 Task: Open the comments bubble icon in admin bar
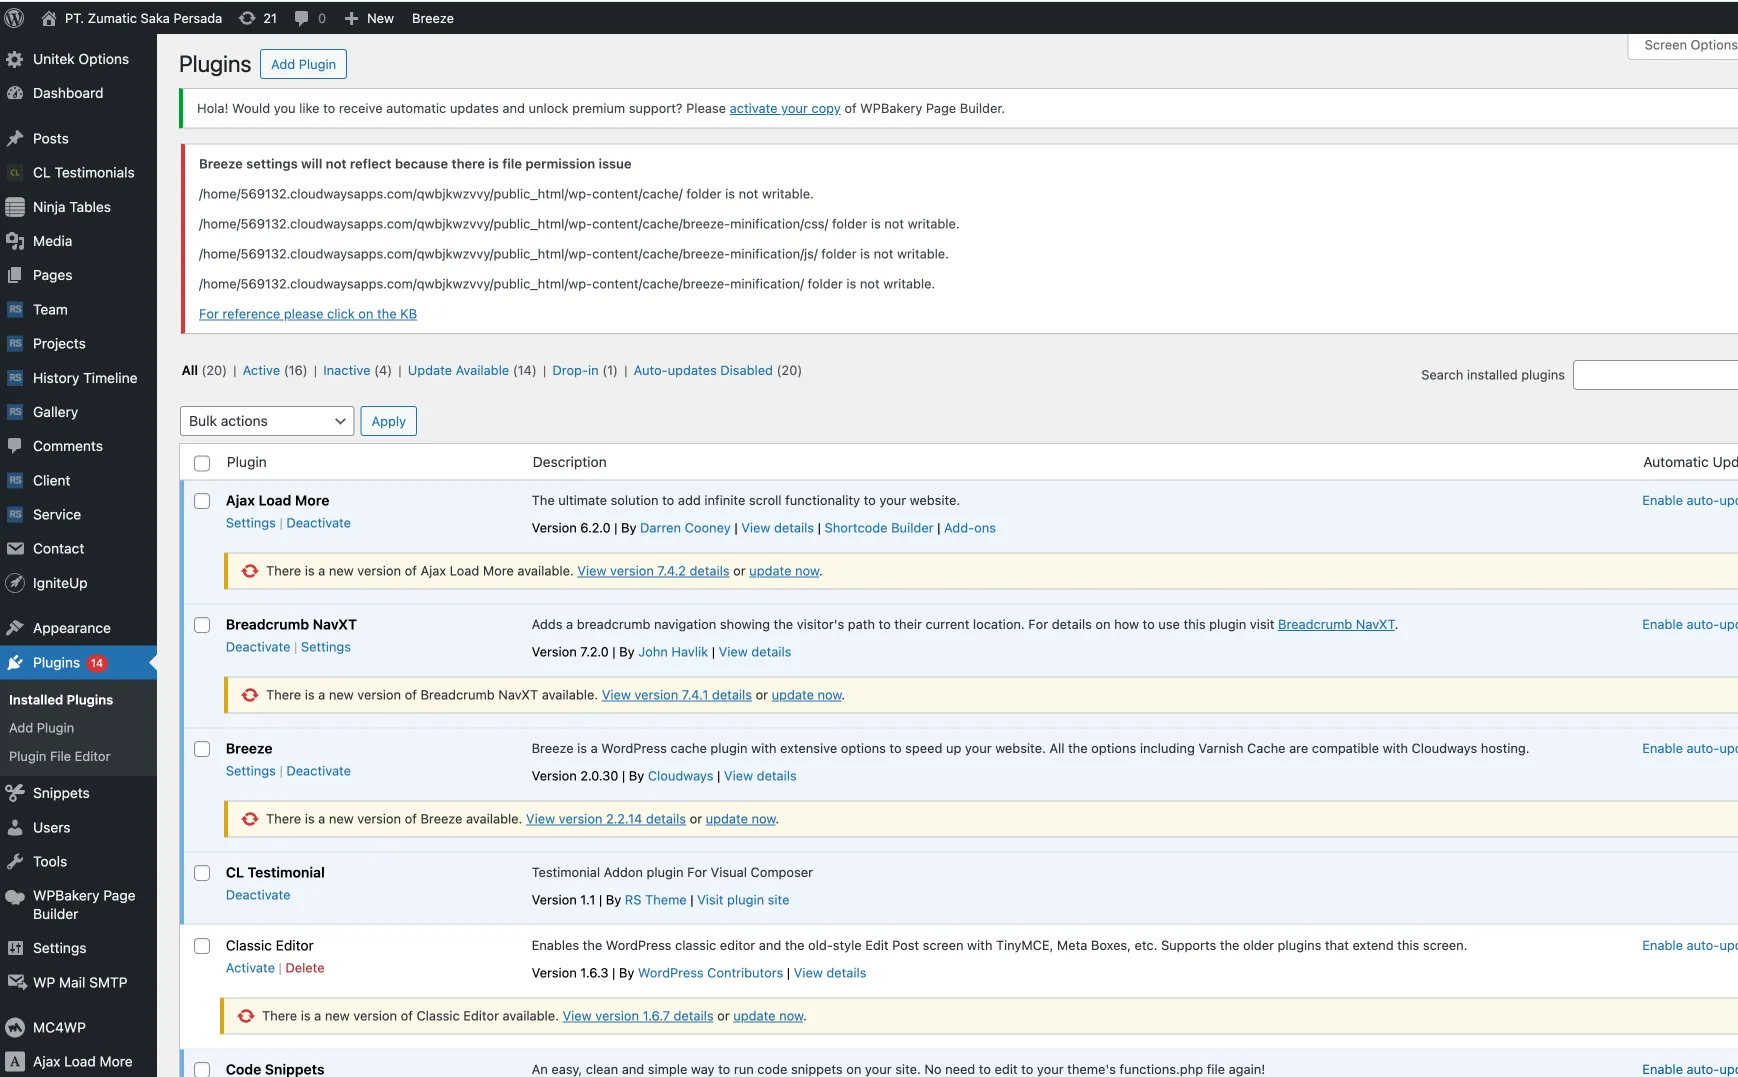point(302,18)
